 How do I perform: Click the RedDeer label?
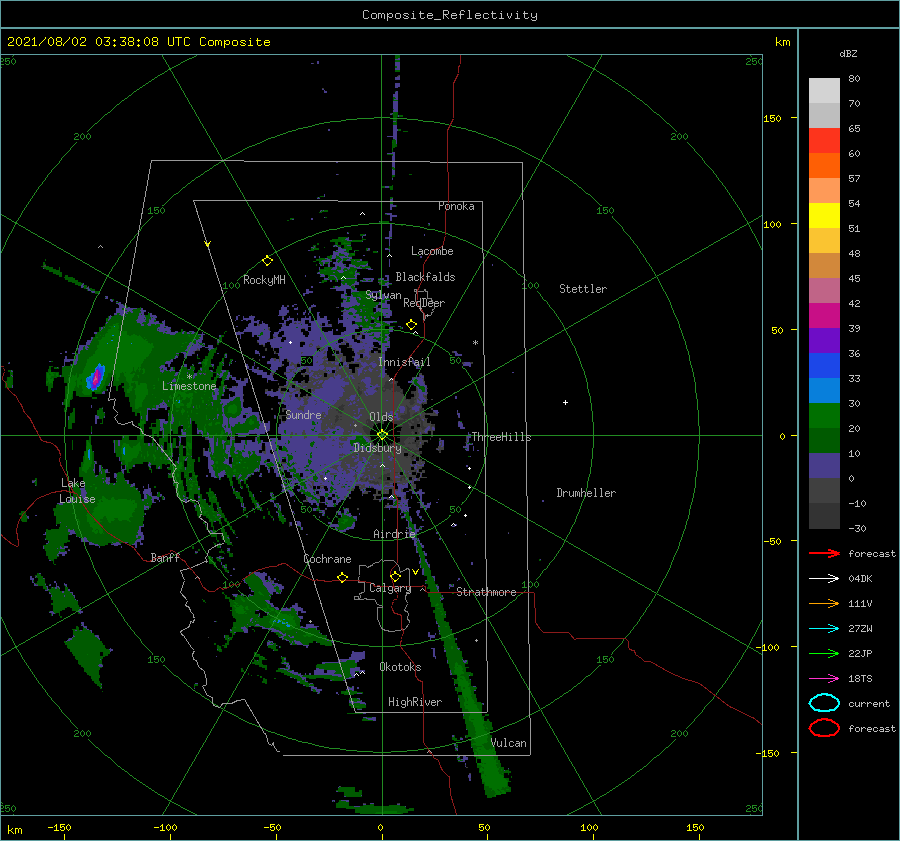click(424, 303)
